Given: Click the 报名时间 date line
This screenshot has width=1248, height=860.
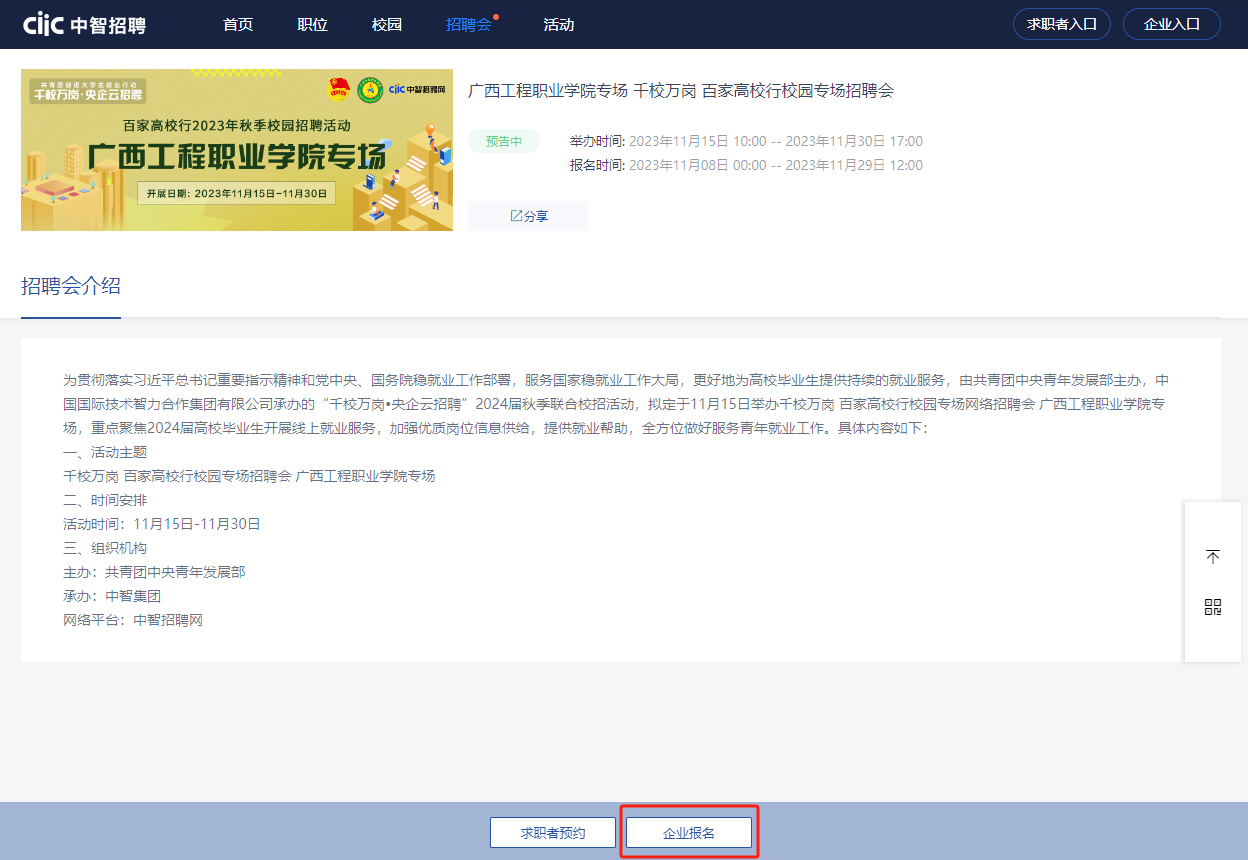Looking at the screenshot, I should click(746, 165).
